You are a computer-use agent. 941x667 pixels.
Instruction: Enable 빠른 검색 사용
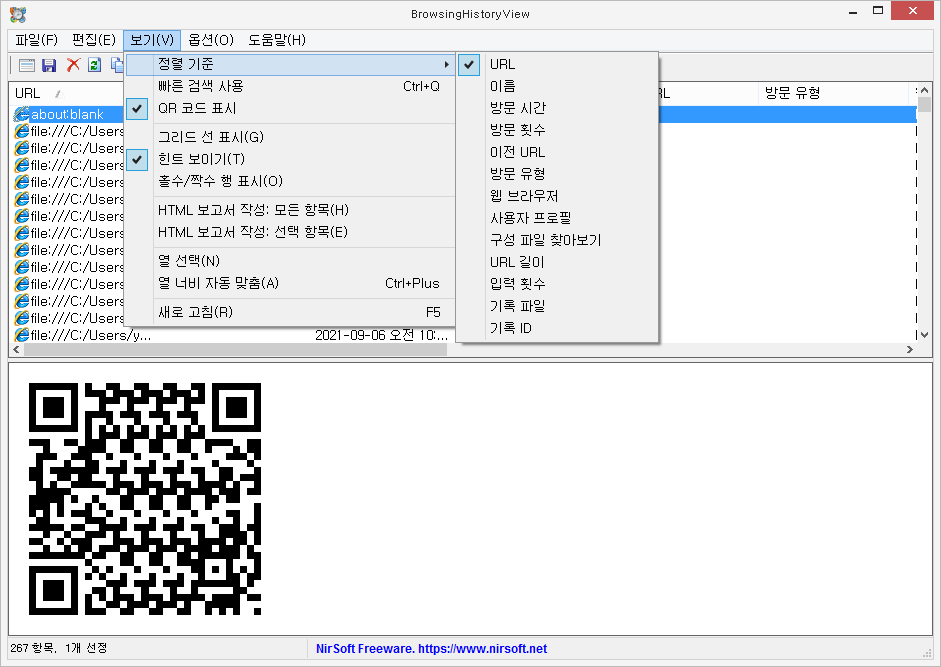[x=290, y=86]
